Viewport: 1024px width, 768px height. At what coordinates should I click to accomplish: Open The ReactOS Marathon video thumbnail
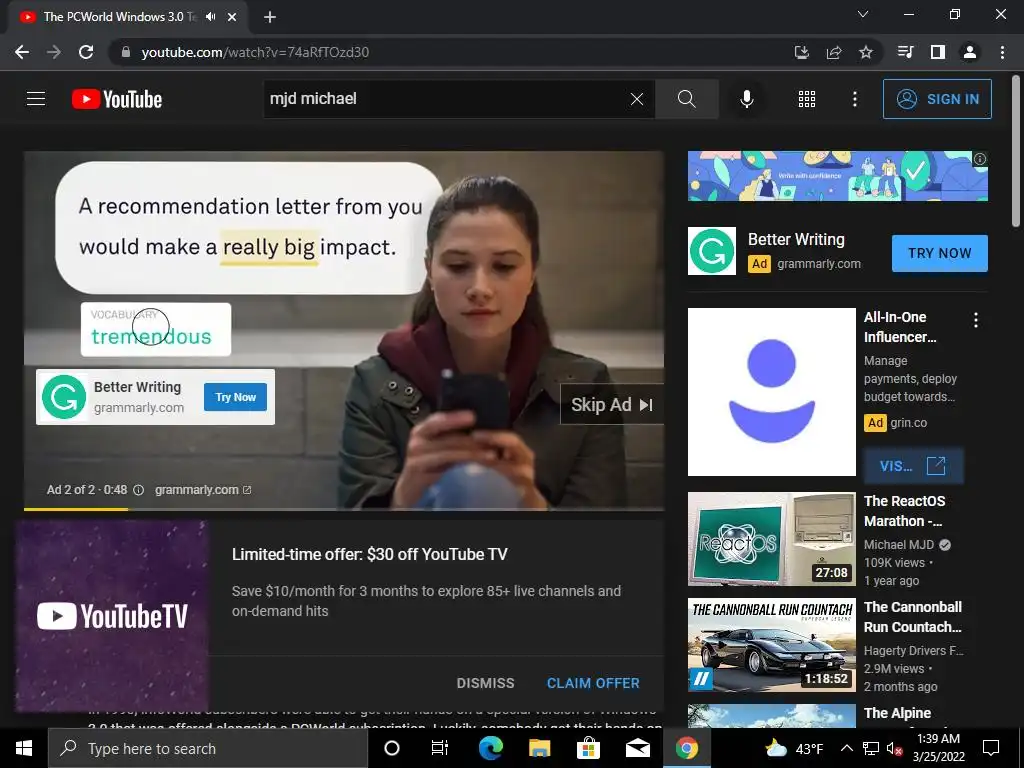click(x=772, y=539)
